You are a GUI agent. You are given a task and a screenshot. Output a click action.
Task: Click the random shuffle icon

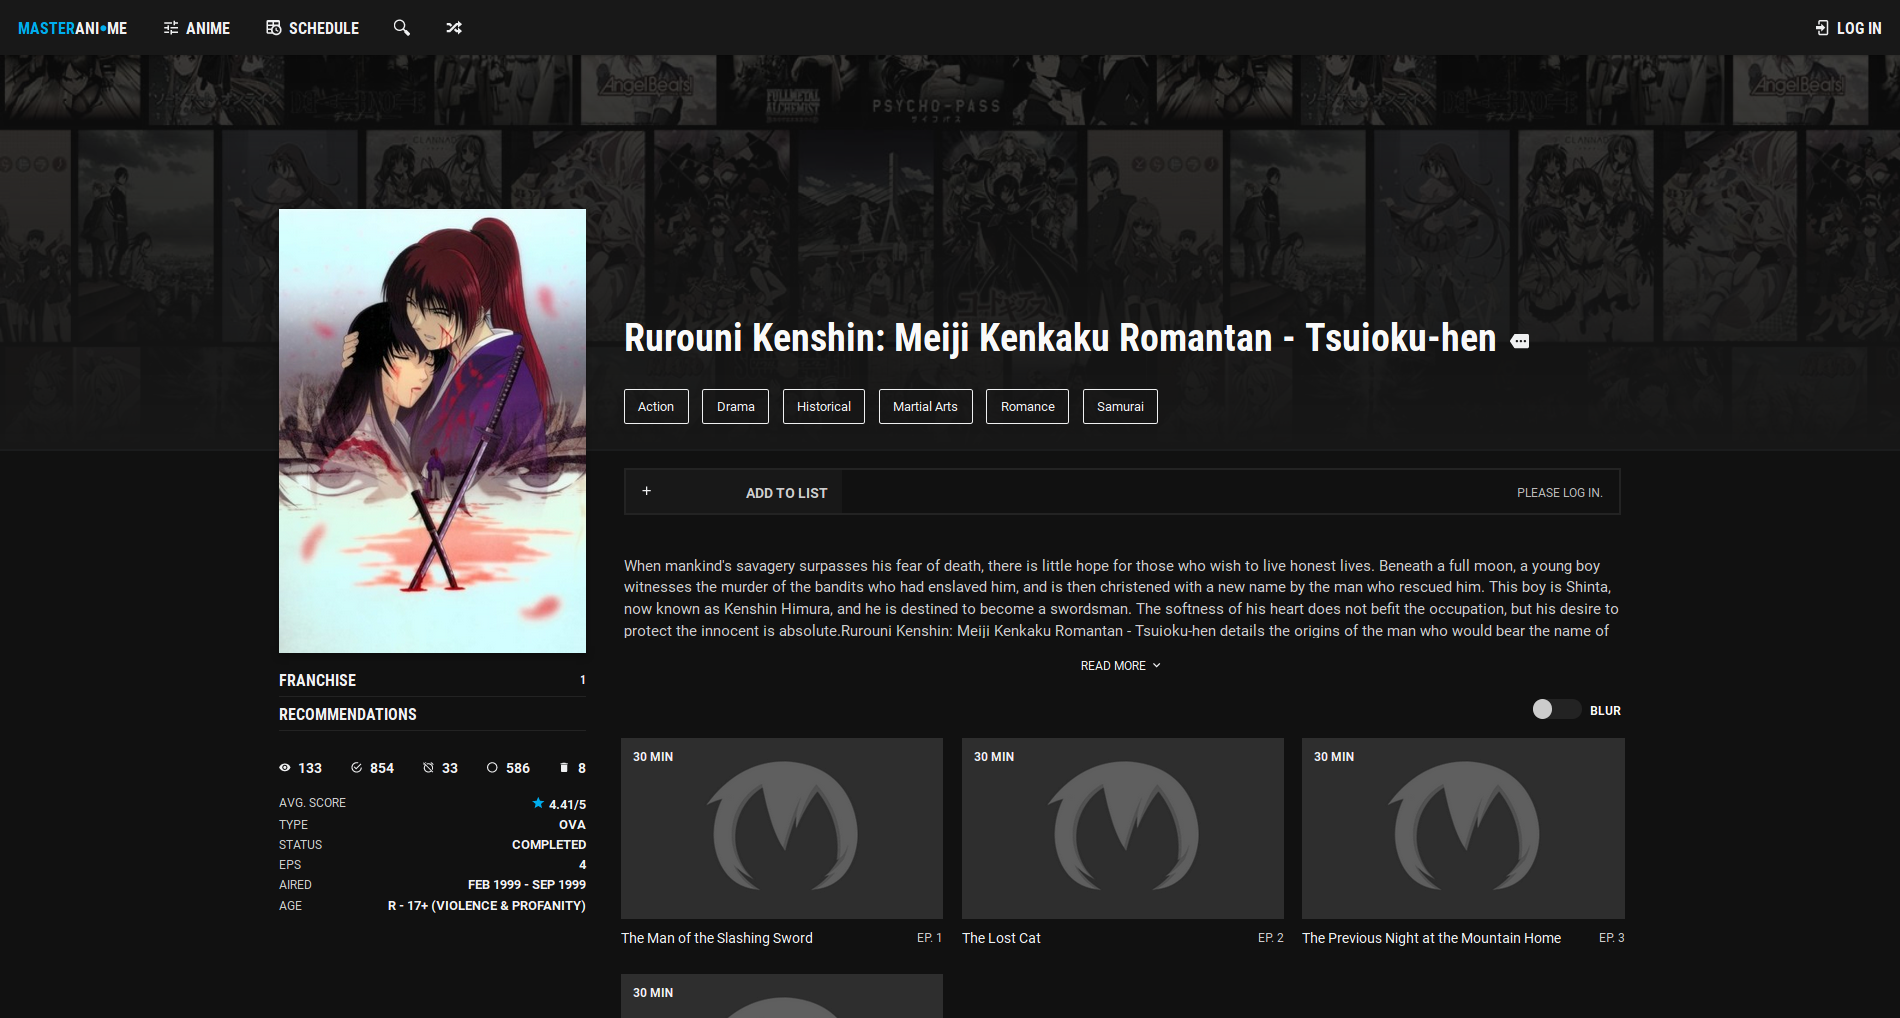point(454,28)
